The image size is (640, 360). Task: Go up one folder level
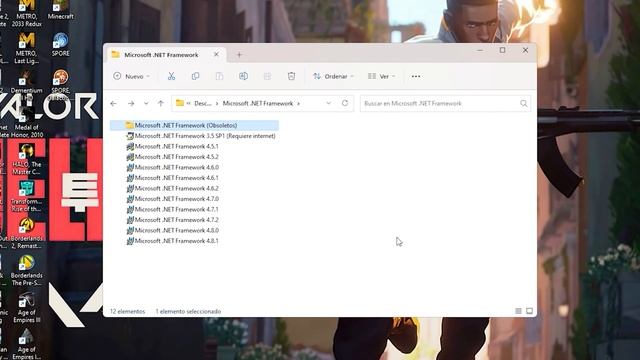coord(161,104)
